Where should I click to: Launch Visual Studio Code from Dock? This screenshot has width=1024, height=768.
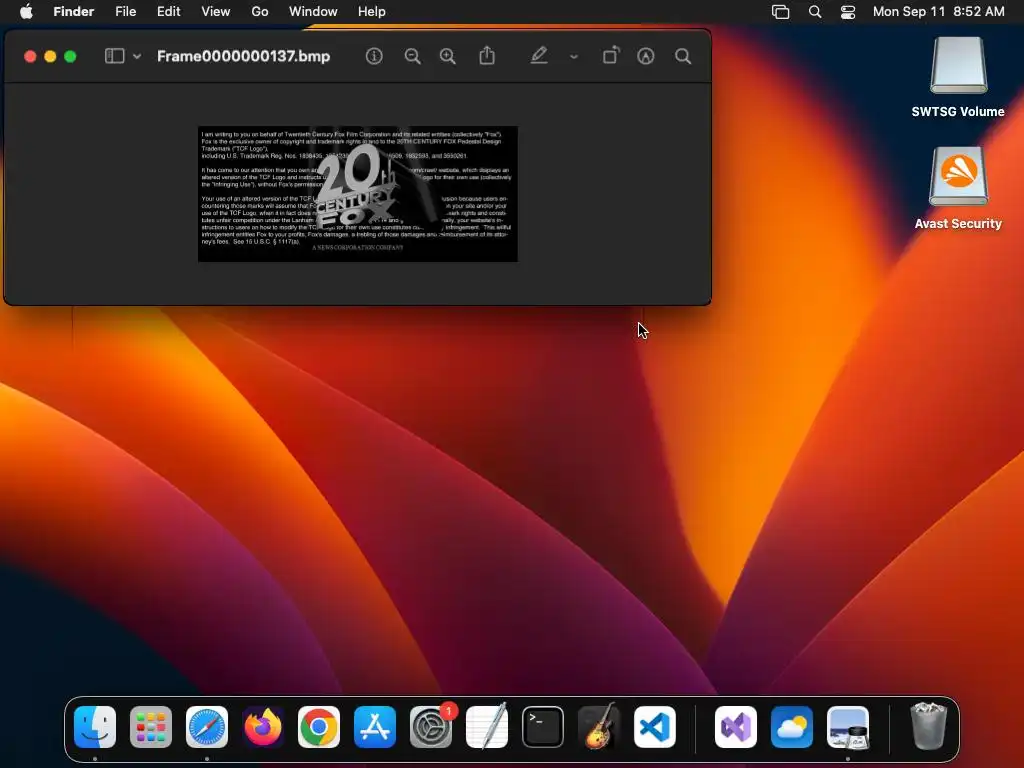655,727
